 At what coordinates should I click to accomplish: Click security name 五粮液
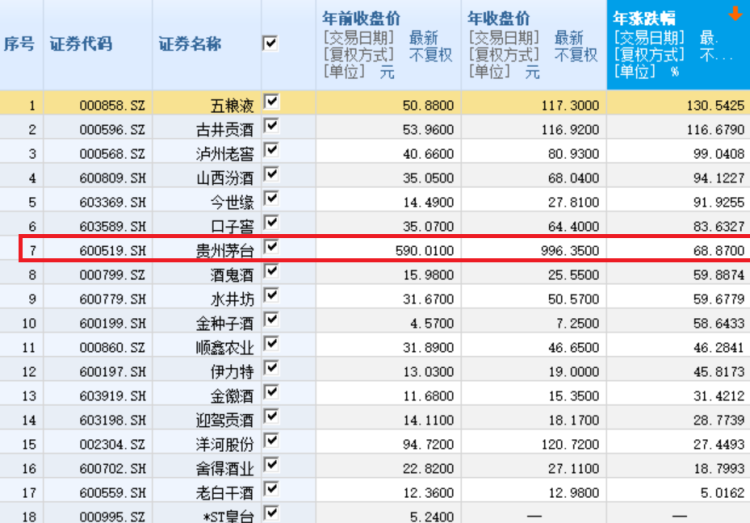232,105
